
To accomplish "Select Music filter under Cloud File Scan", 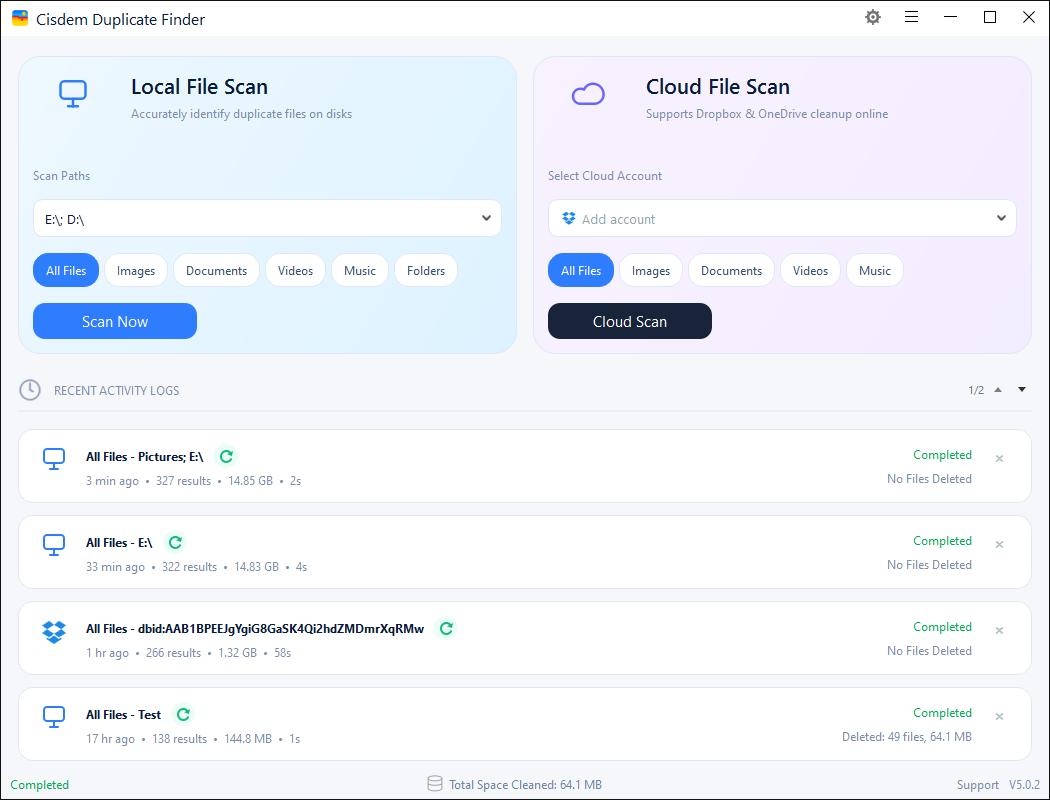I will pos(875,270).
